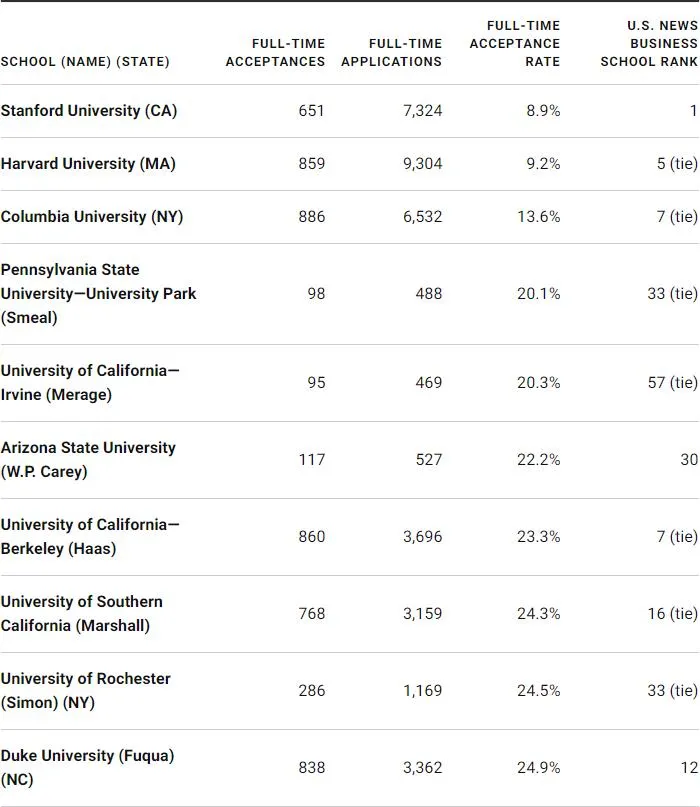
Task: Click Columbia's 886 acceptances cell
Action: [311, 217]
